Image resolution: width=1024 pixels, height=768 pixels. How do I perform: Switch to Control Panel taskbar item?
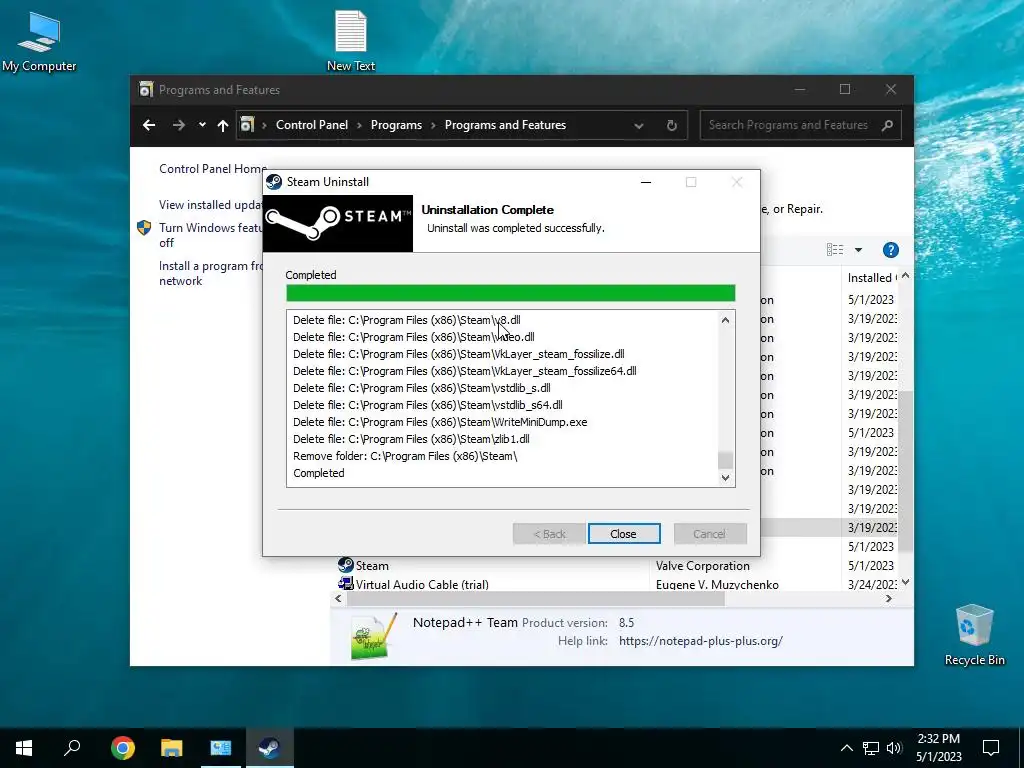[221, 748]
